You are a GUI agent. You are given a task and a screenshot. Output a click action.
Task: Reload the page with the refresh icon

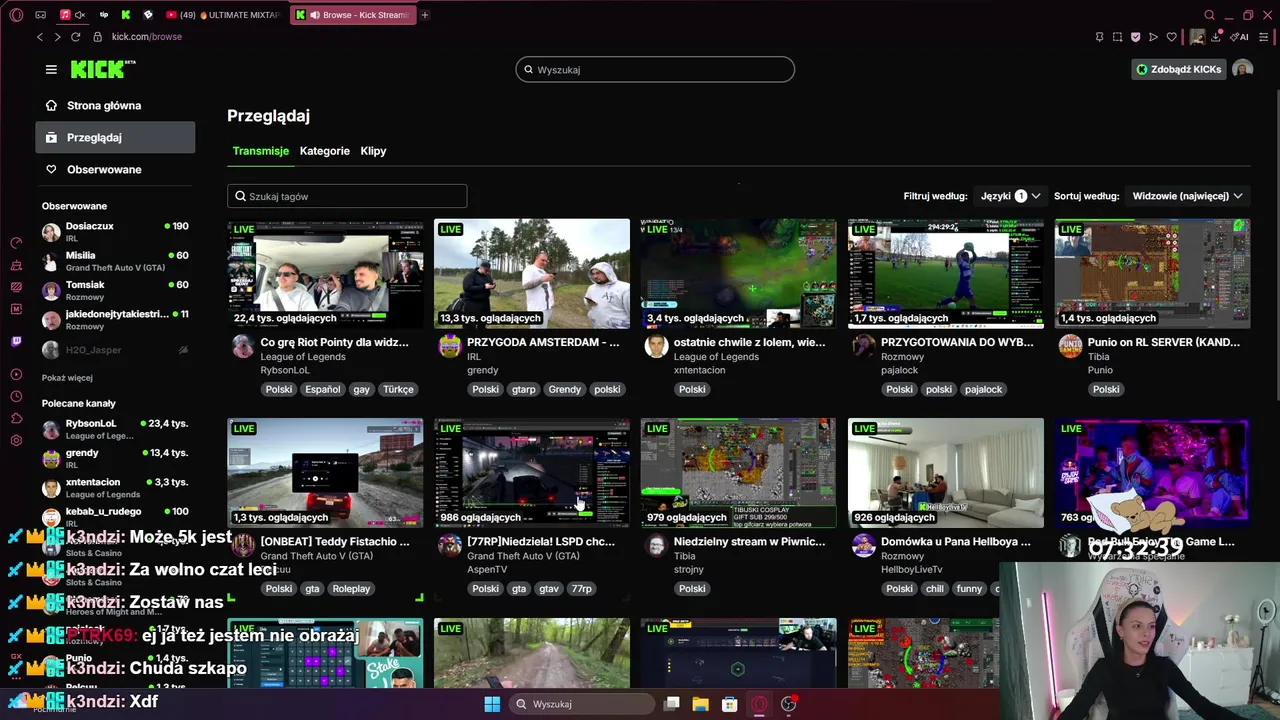(75, 37)
